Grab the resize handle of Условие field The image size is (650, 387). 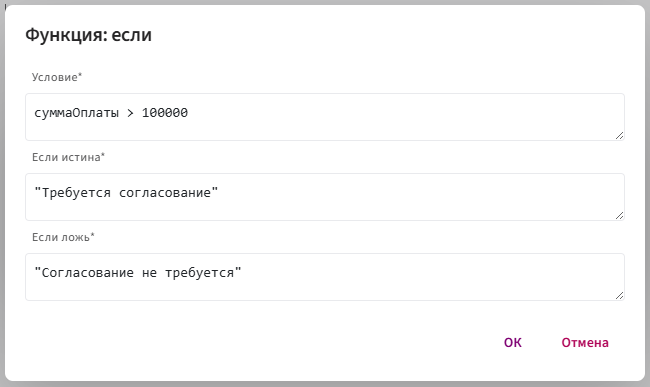tap(619, 135)
